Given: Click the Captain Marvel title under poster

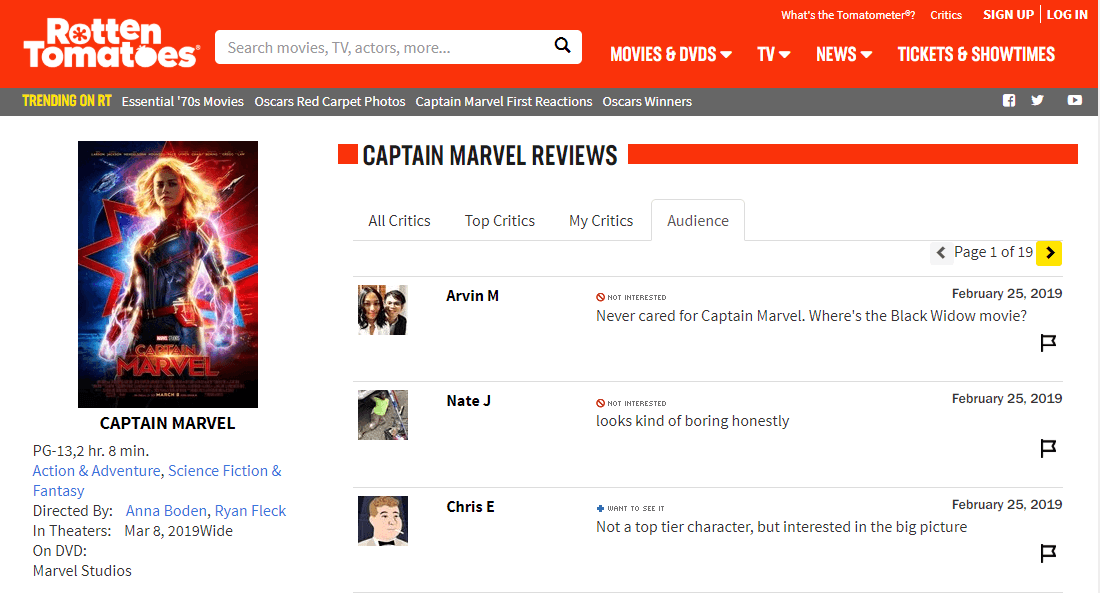Looking at the screenshot, I should pos(168,423).
